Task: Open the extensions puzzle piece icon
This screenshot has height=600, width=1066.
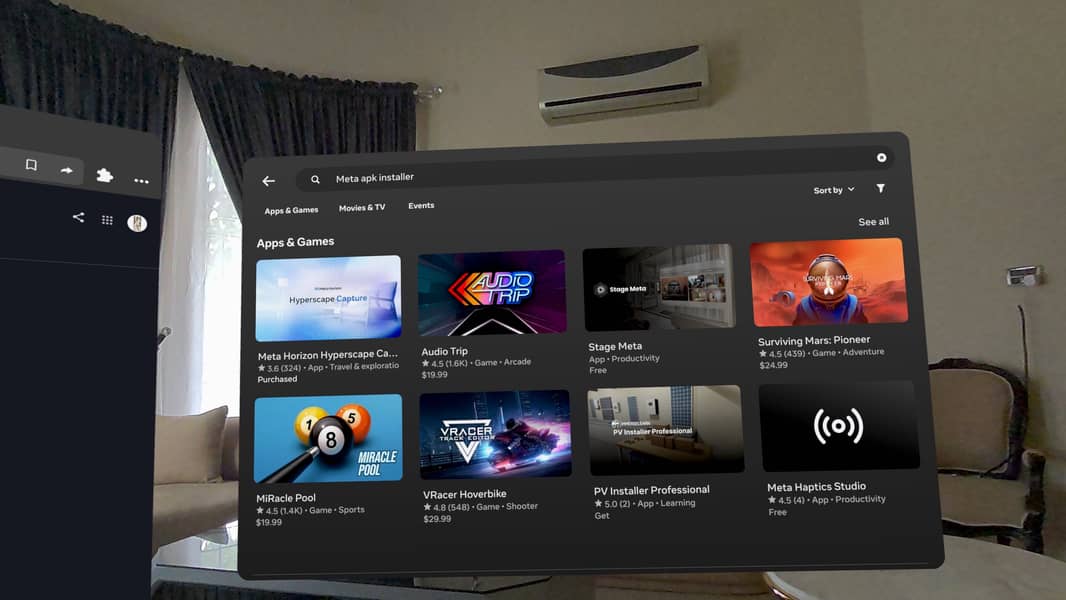Action: (x=105, y=175)
